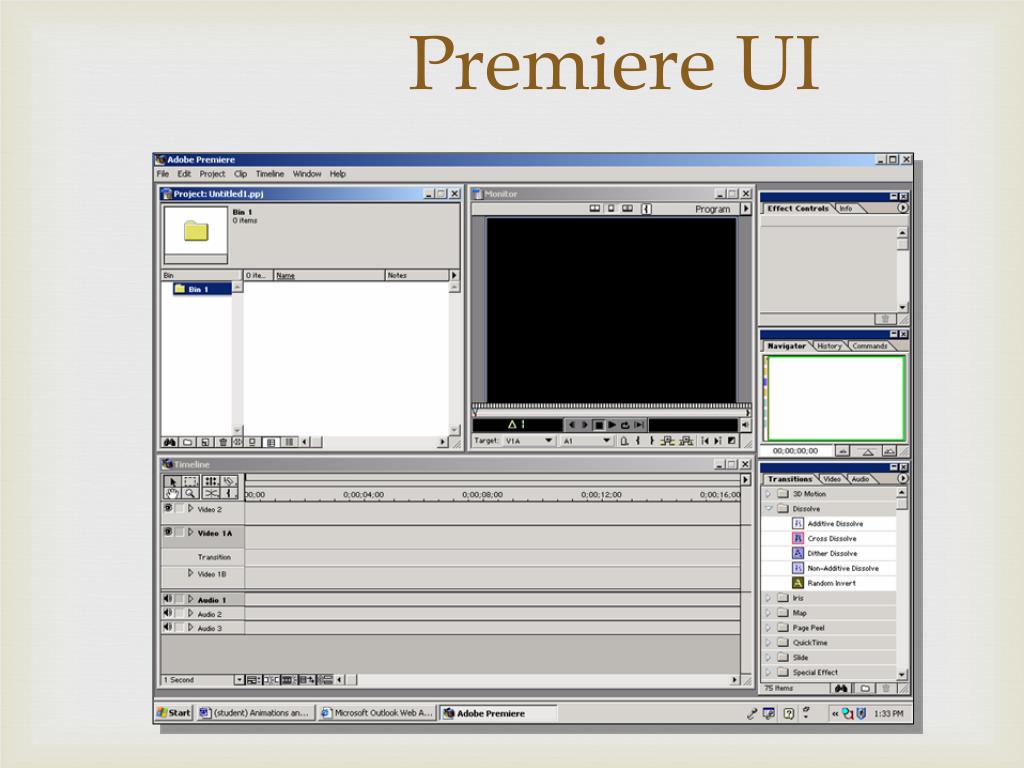Toggle eye visibility for Video 2 track
The image size is (1024, 768).
tap(168, 508)
